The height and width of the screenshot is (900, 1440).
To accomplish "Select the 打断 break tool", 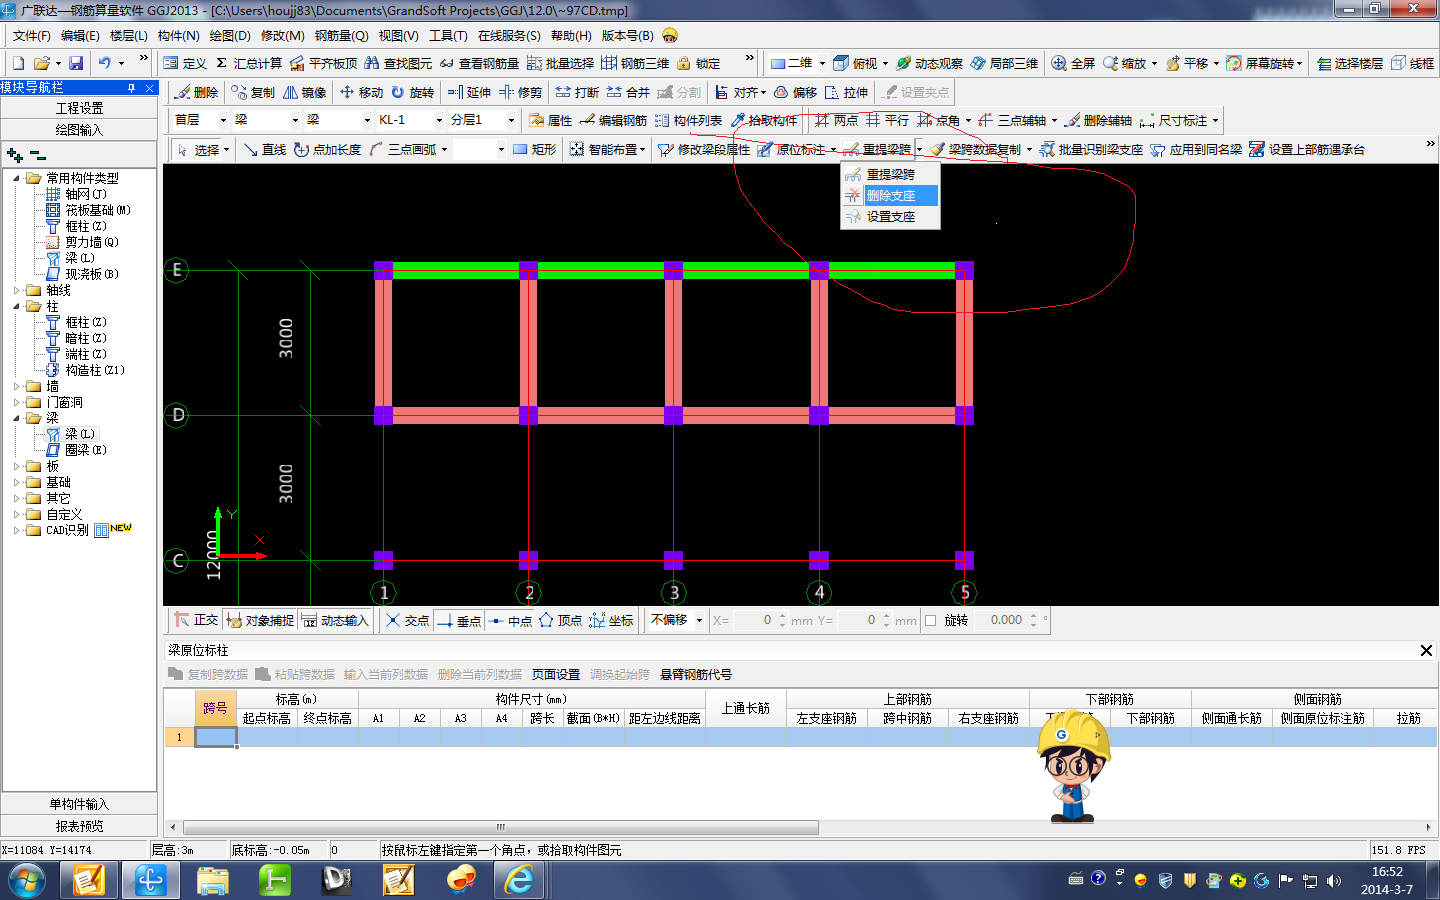I will pos(577,92).
